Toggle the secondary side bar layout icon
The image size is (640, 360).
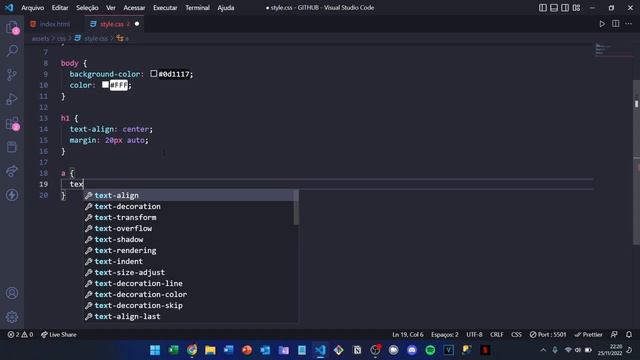pyautogui.click(x=565, y=8)
